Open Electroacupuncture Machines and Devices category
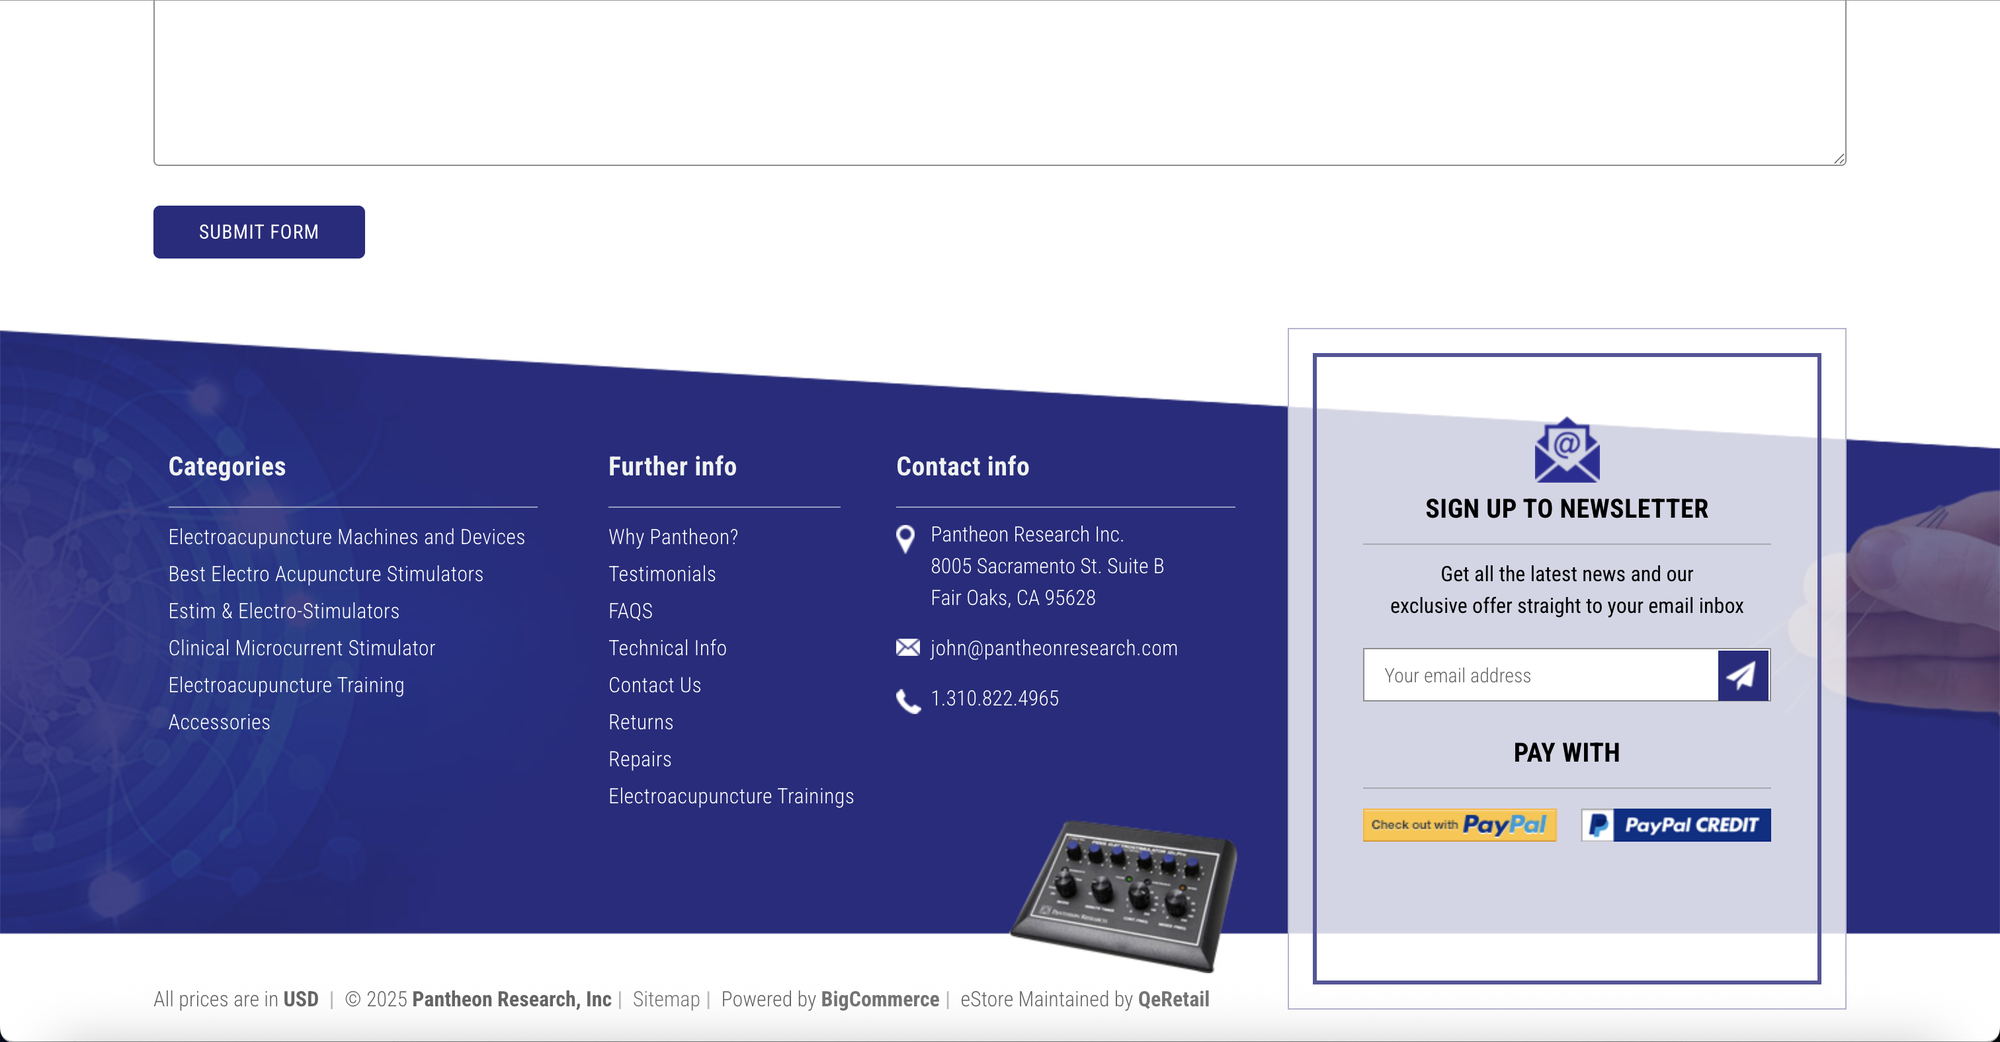This screenshot has width=2000, height=1042. (x=347, y=537)
